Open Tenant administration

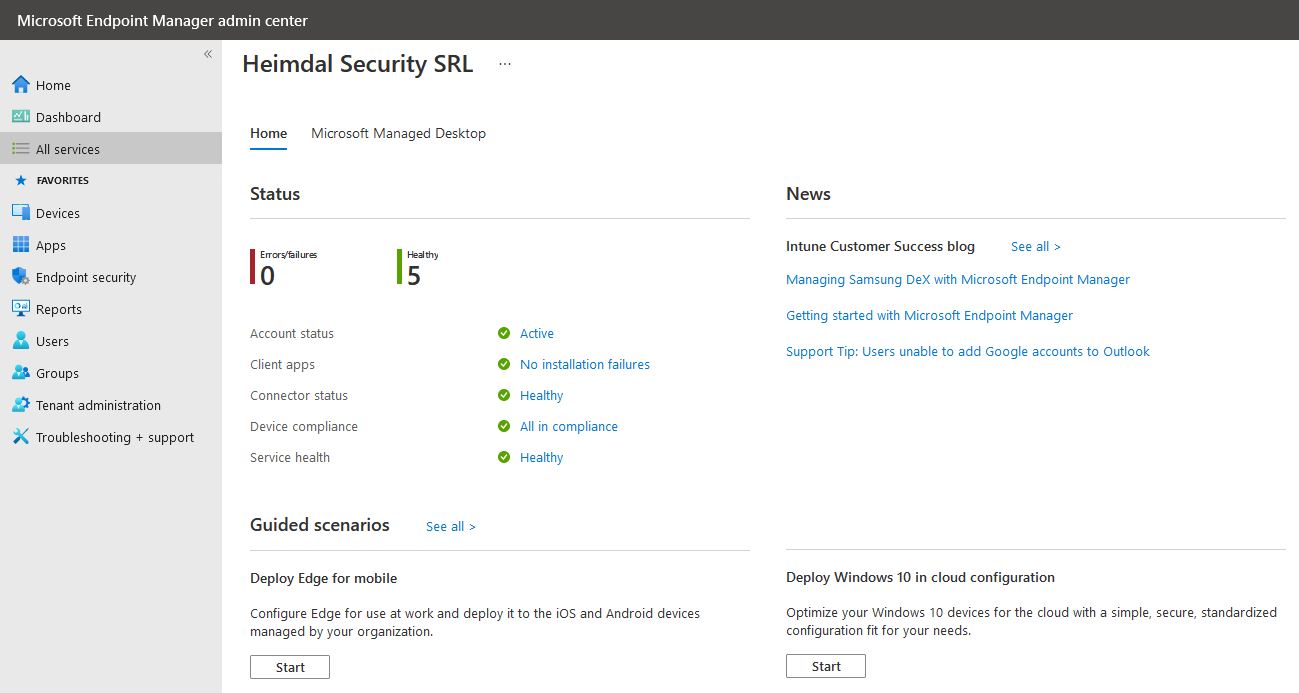[x=97, y=404]
